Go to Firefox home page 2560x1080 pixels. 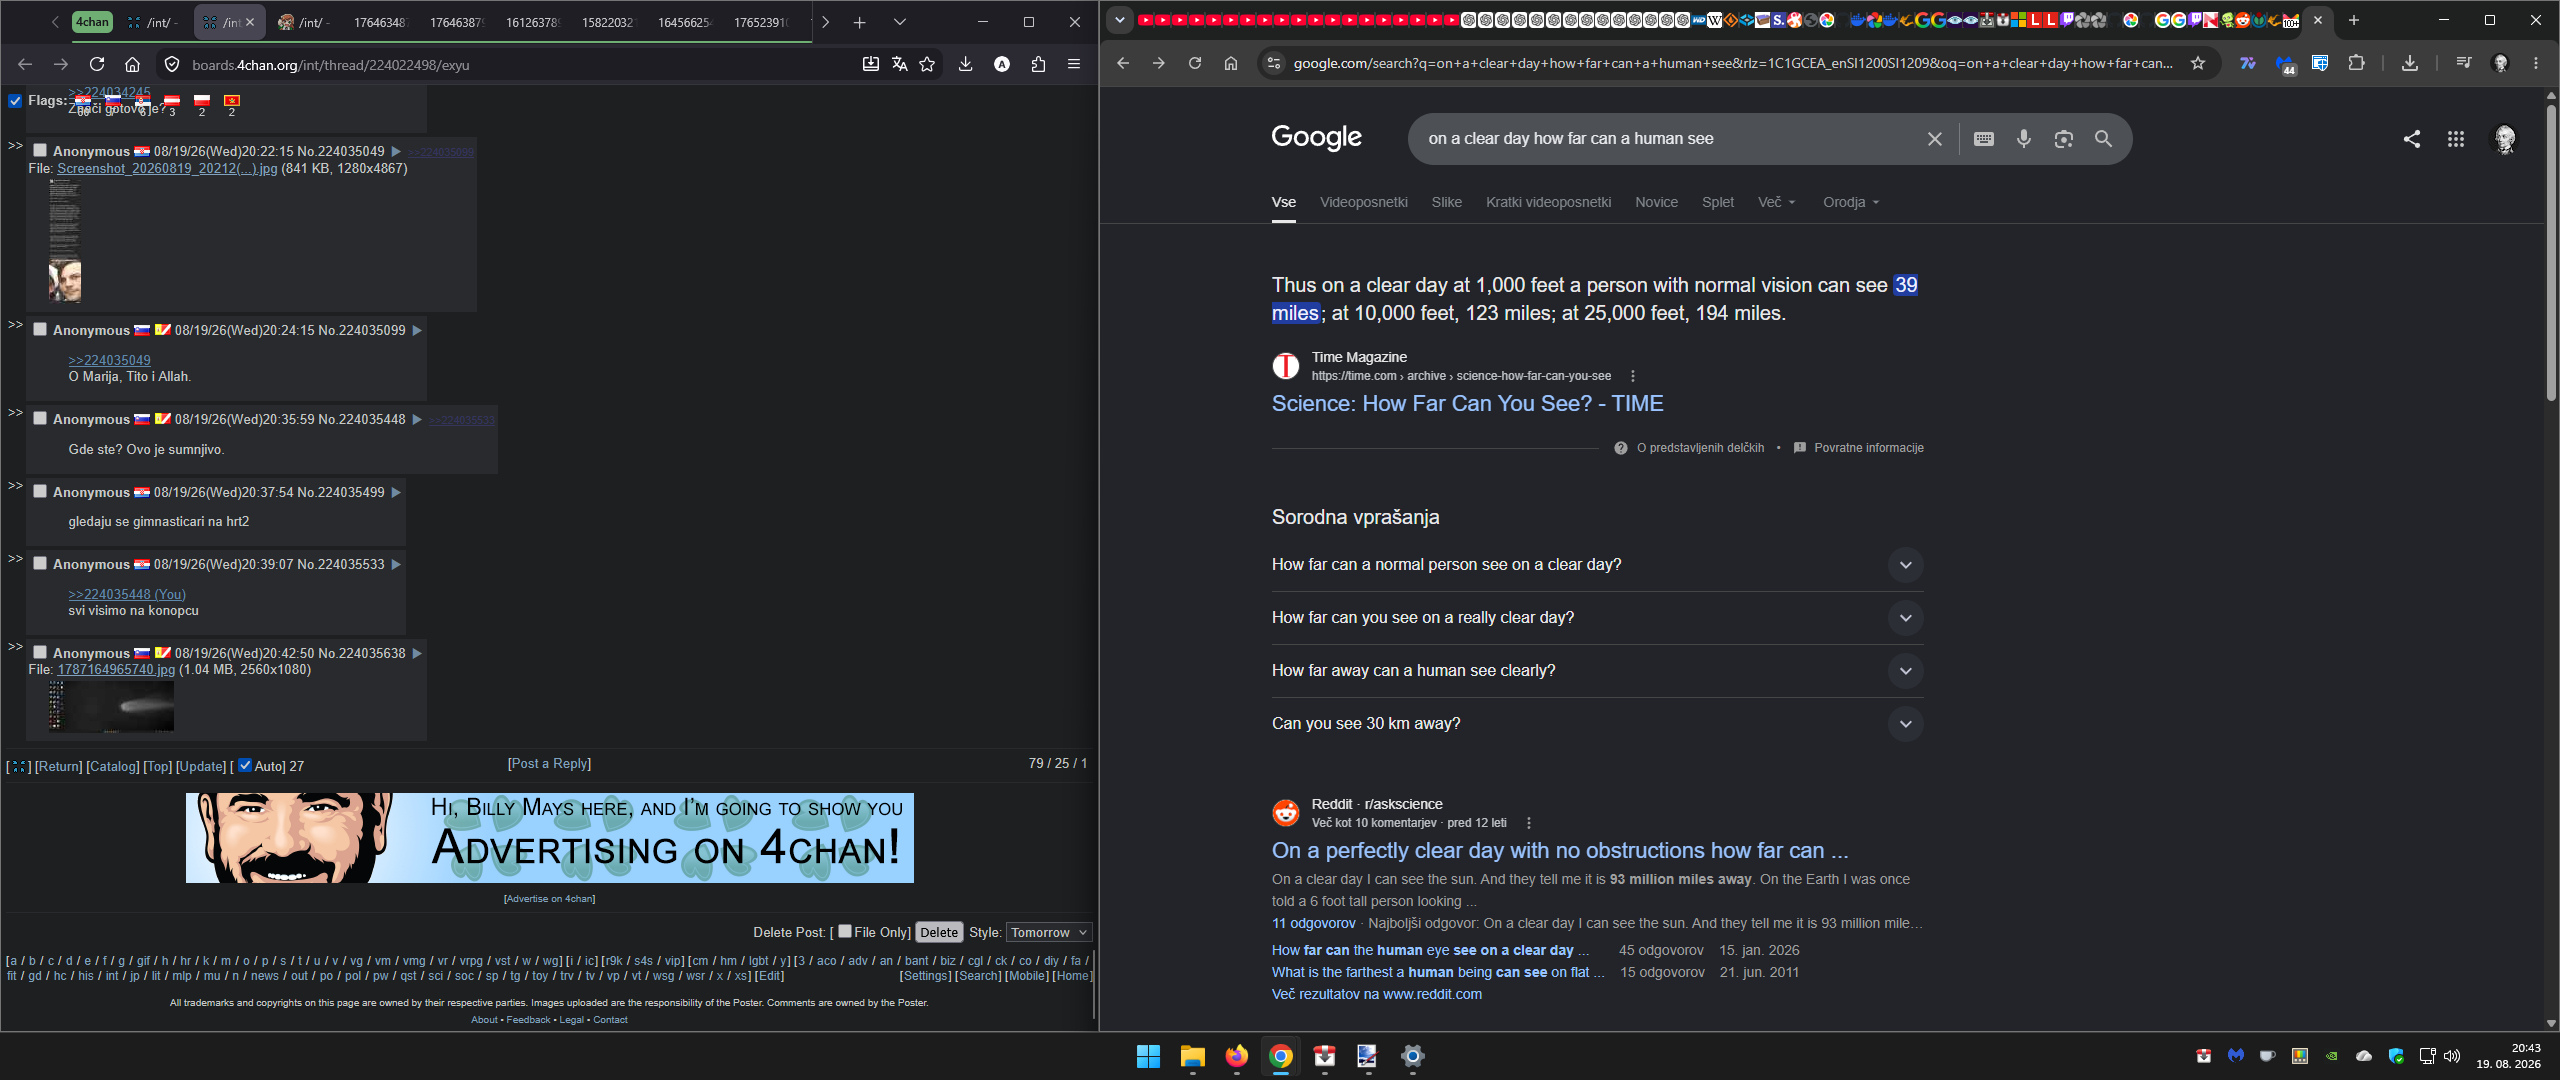[x=132, y=64]
